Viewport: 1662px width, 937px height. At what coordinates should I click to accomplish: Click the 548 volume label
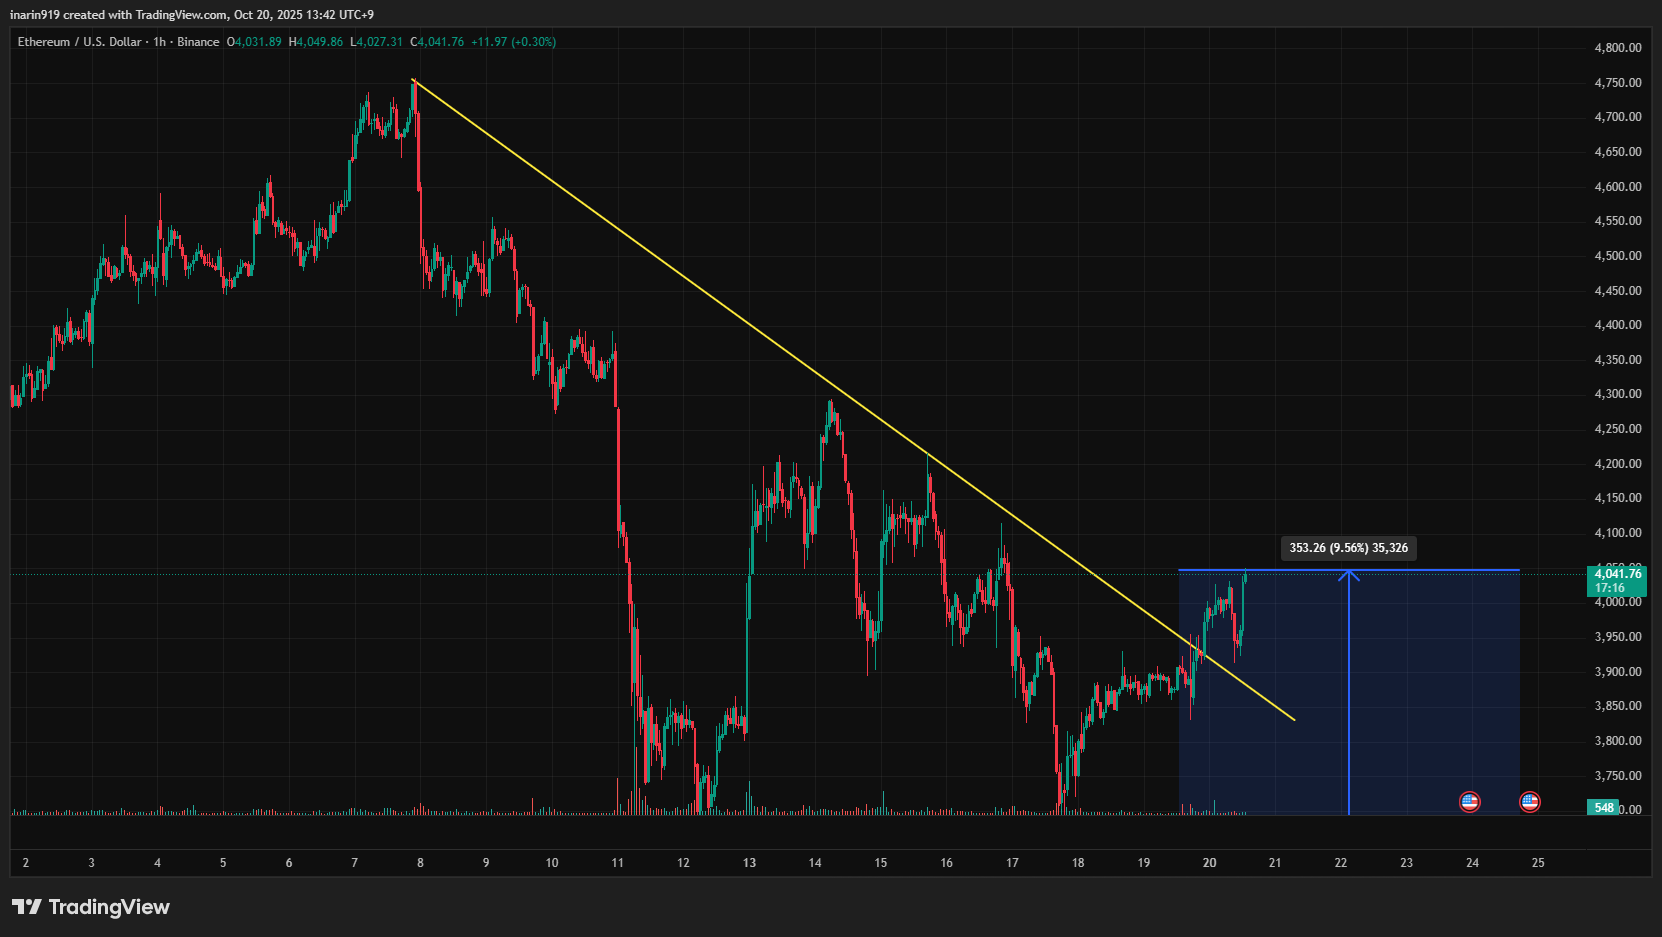coord(1604,808)
